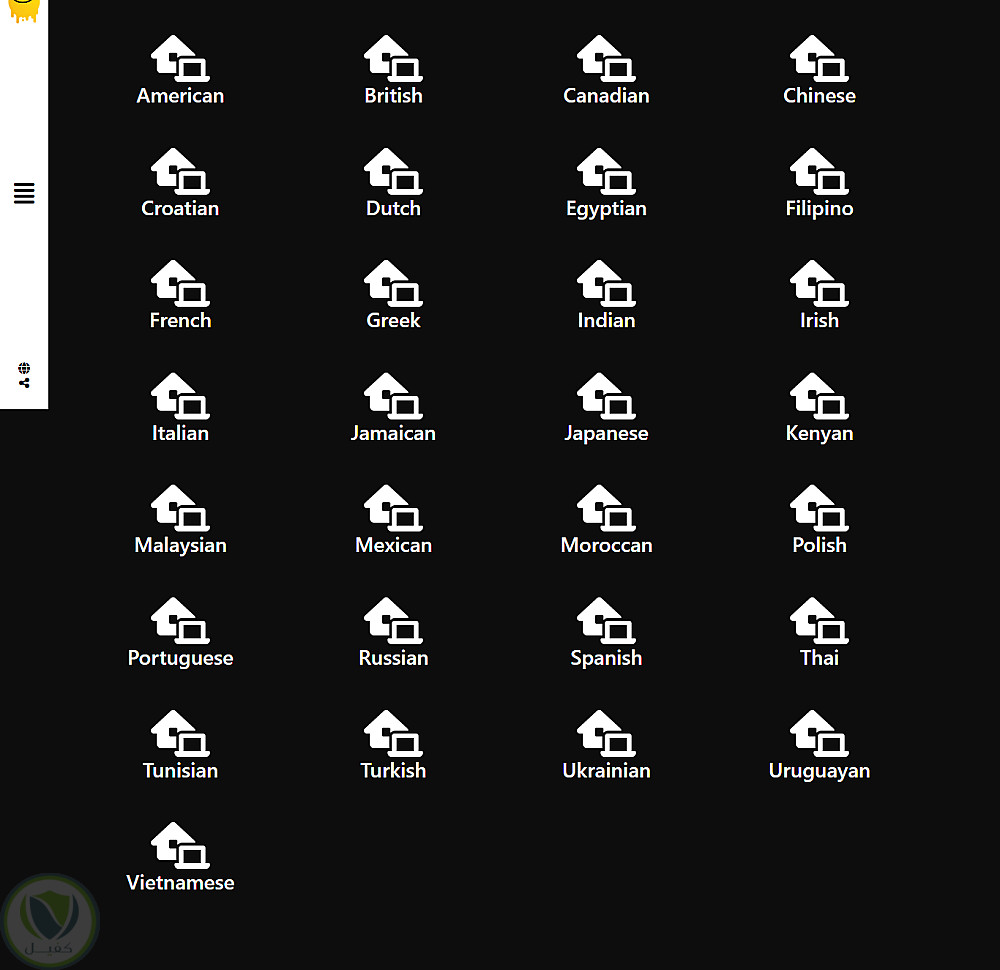Image resolution: width=1000 pixels, height=970 pixels.
Task: Open the Tunisian category icon
Action: (180, 733)
